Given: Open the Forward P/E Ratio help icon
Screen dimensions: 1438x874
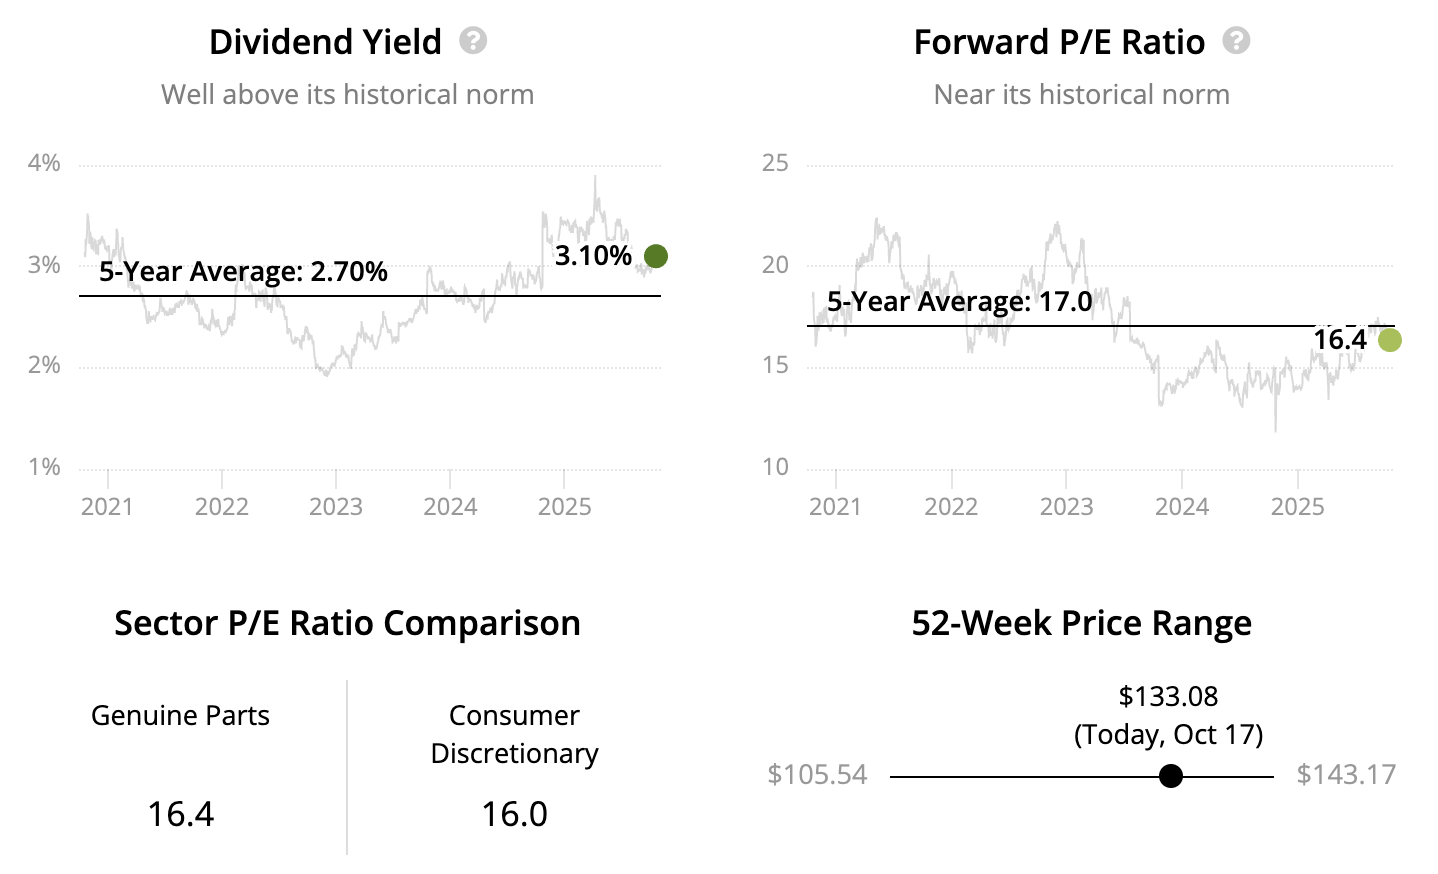Looking at the screenshot, I should coord(1237,41).
